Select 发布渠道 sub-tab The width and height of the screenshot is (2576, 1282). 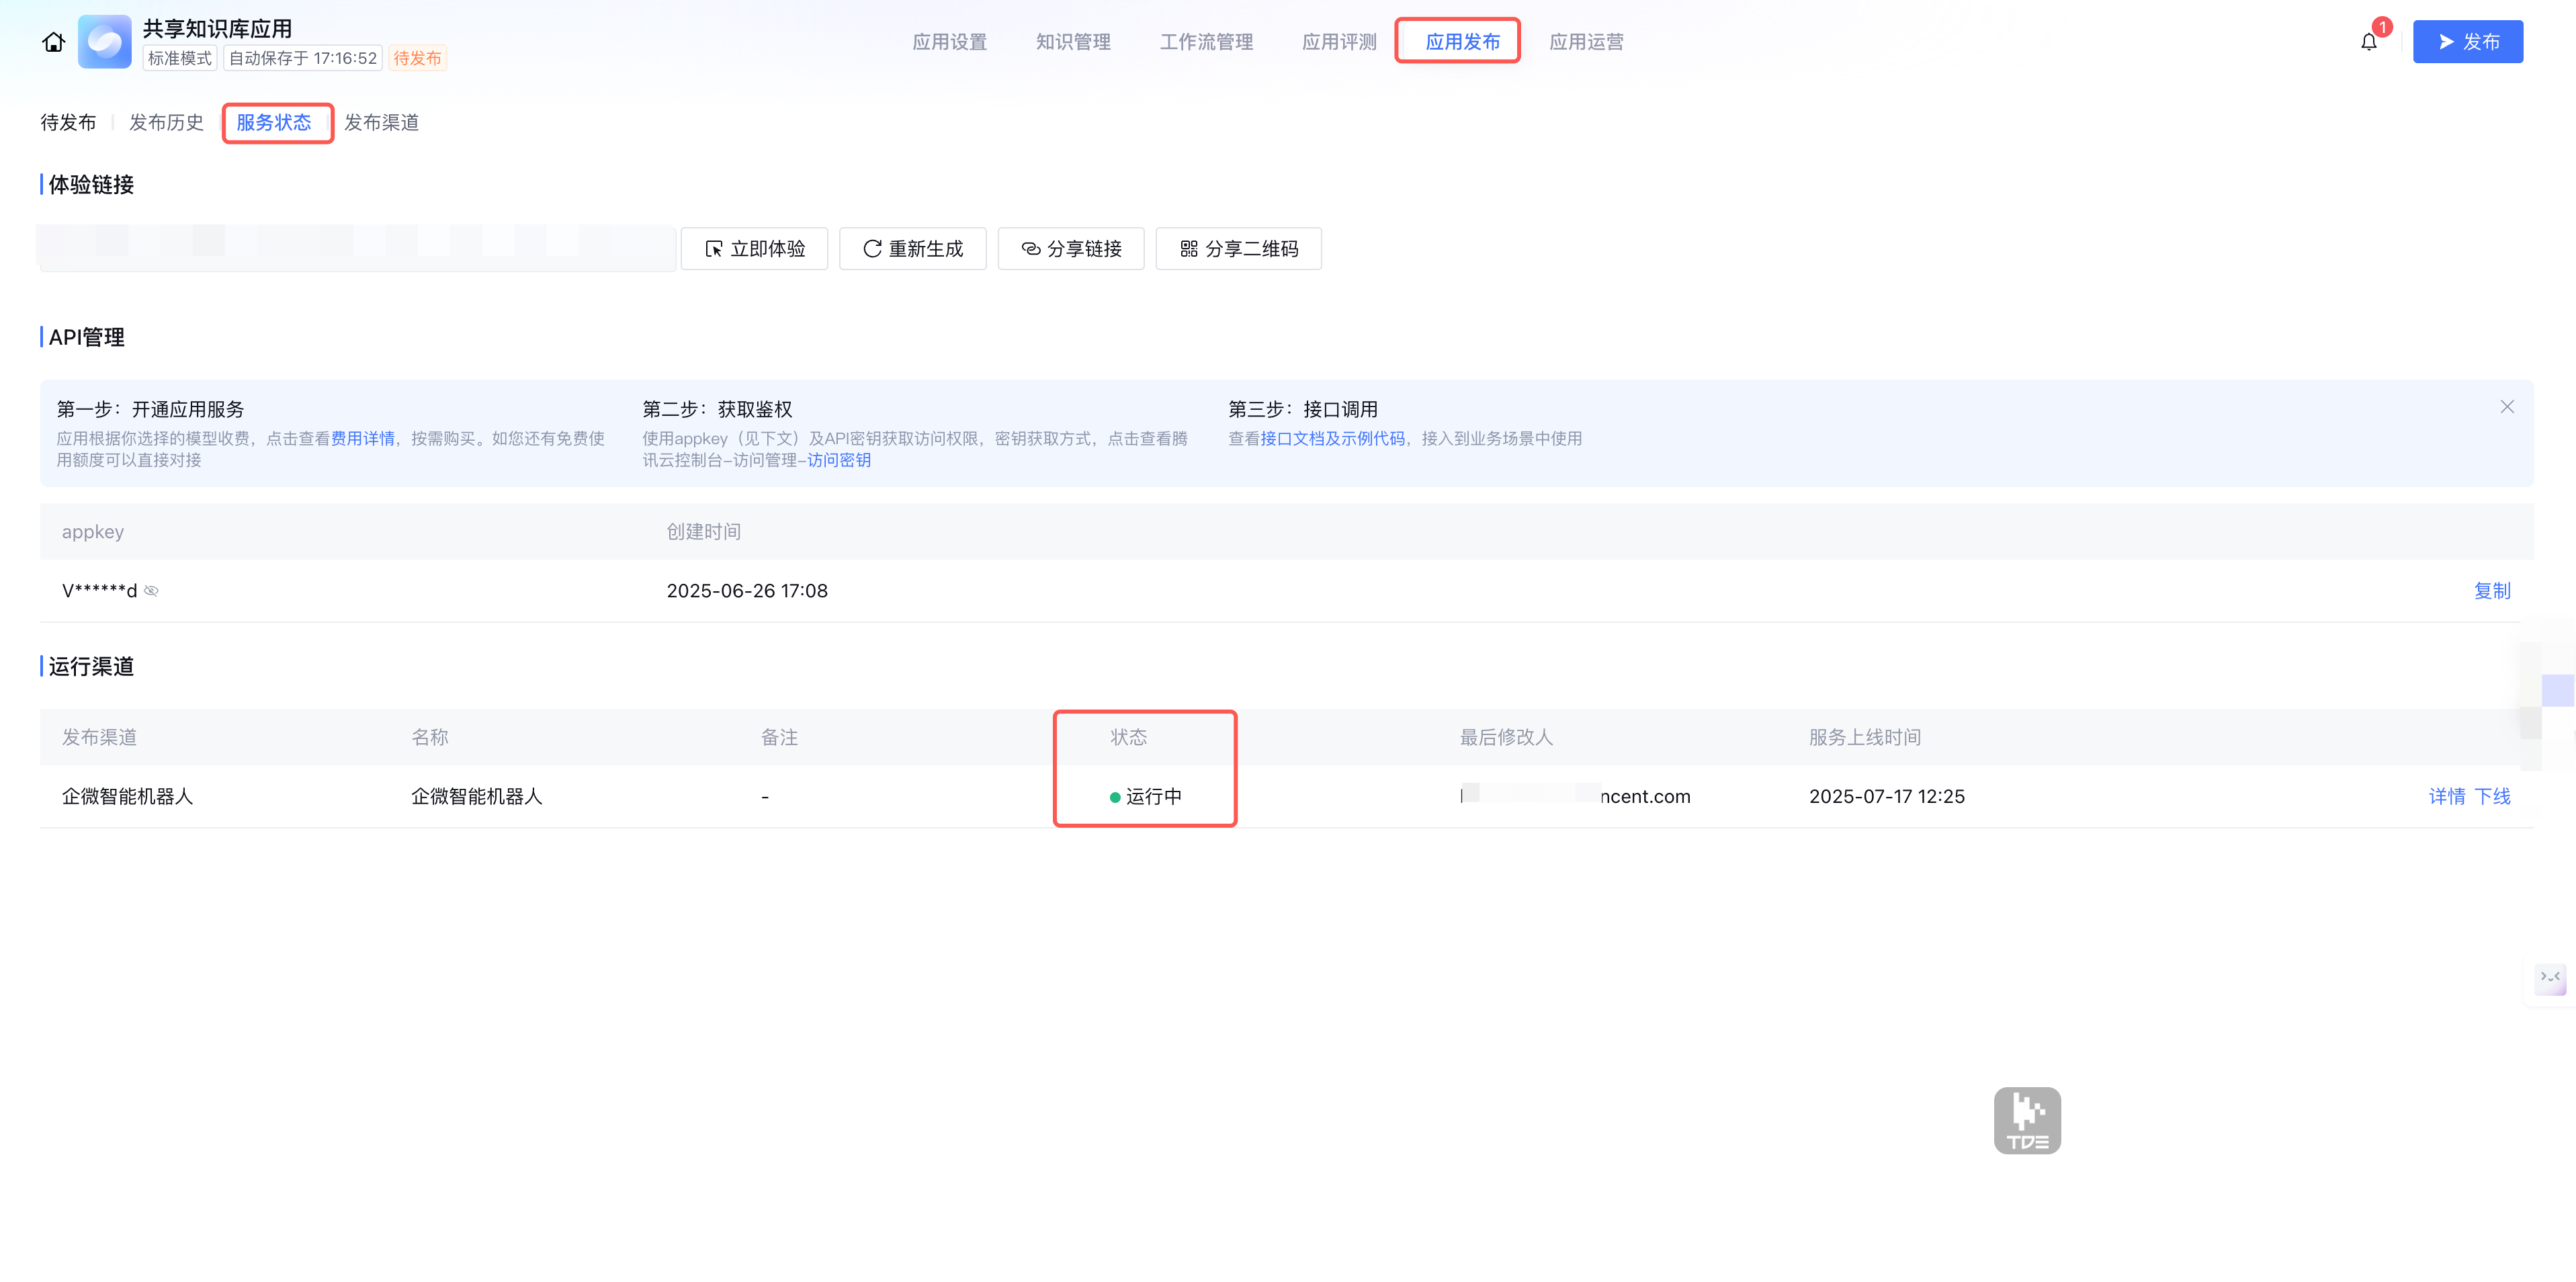pyautogui.click(x=381, y=123)
